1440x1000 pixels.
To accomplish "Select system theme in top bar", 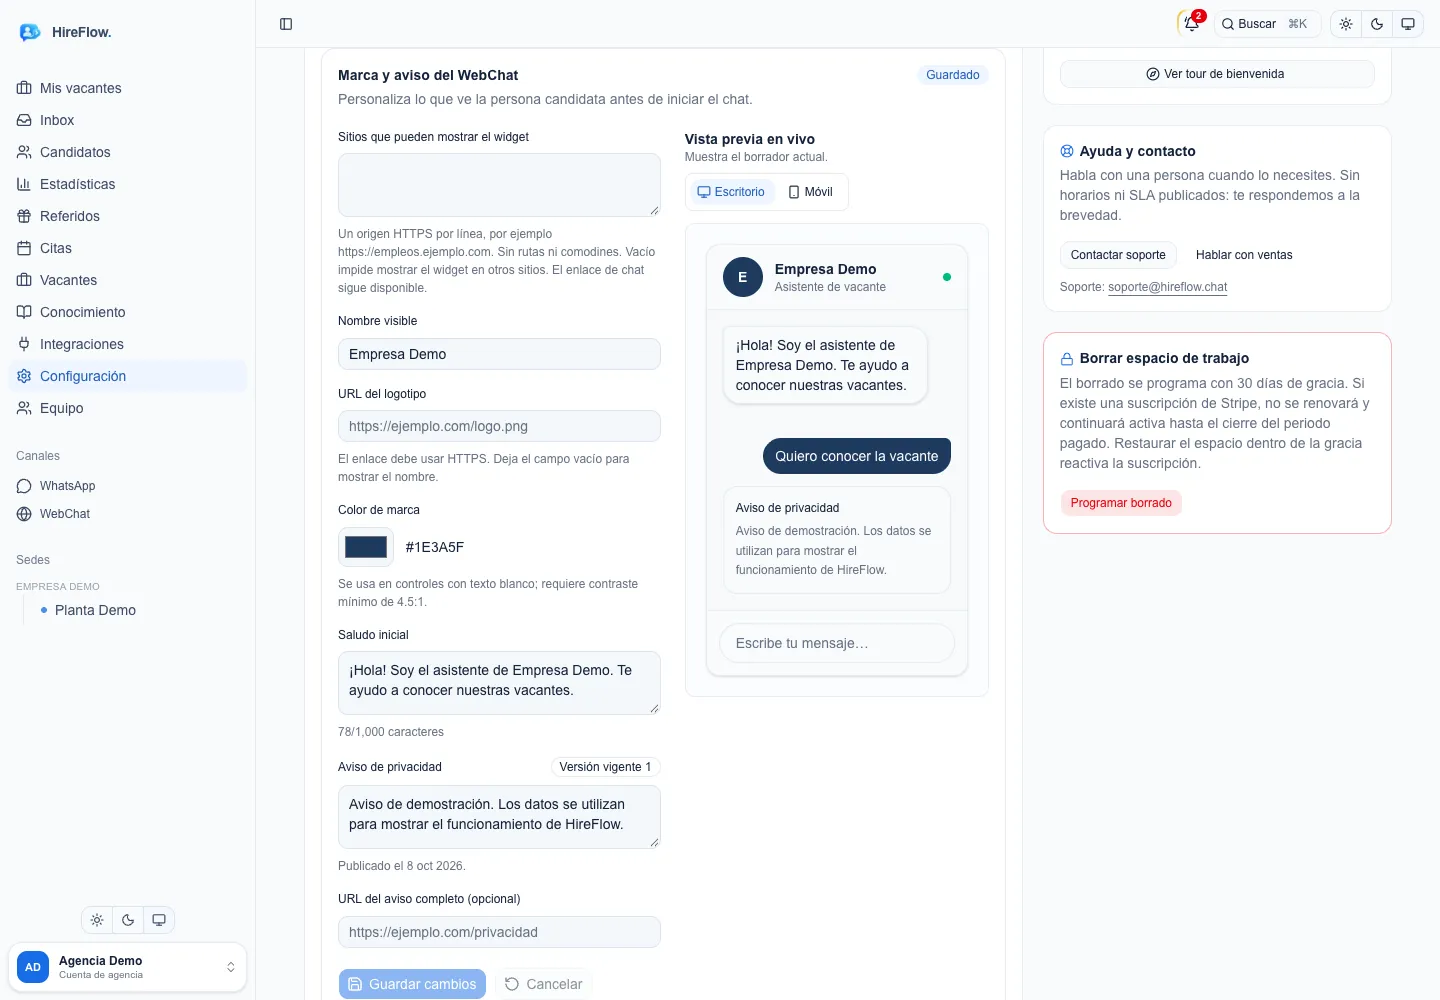I will tap(1408, 24).
